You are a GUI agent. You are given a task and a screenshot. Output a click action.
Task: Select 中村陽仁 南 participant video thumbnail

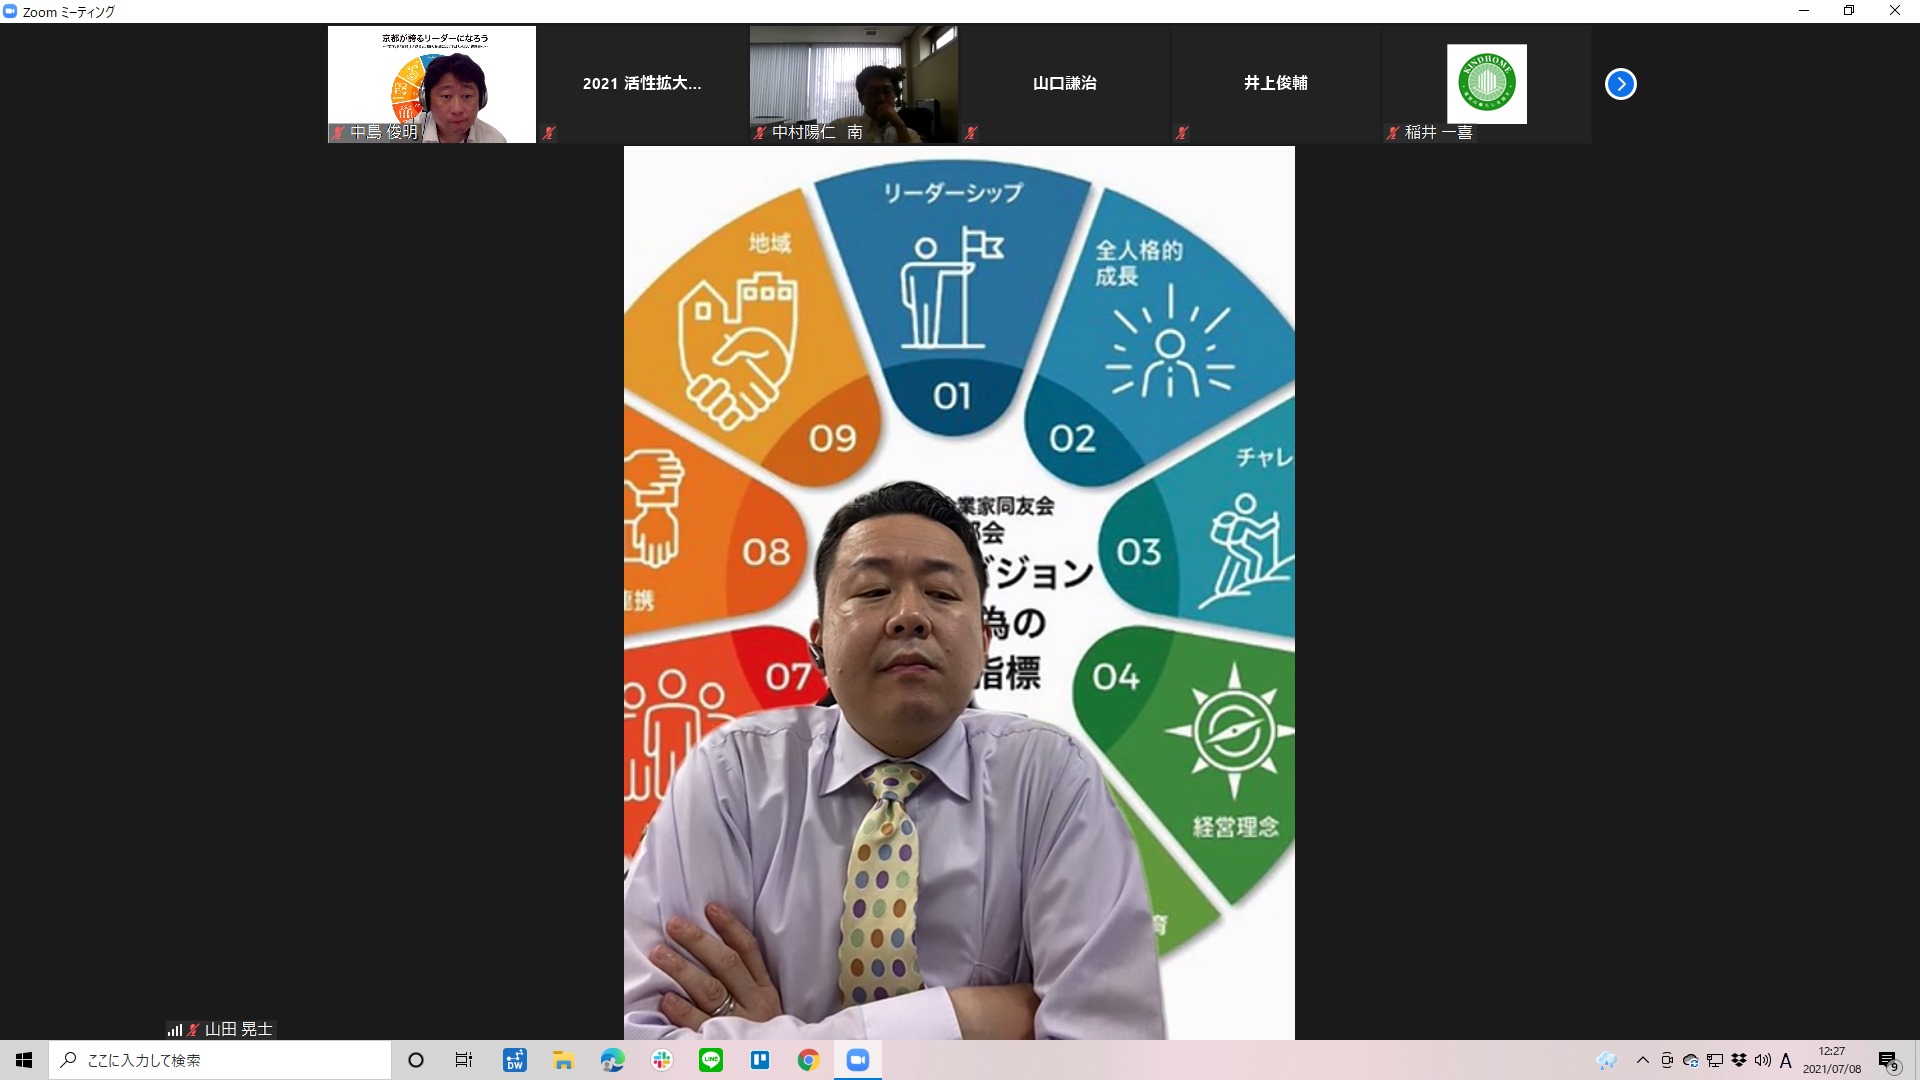click(x=853, y=84)
